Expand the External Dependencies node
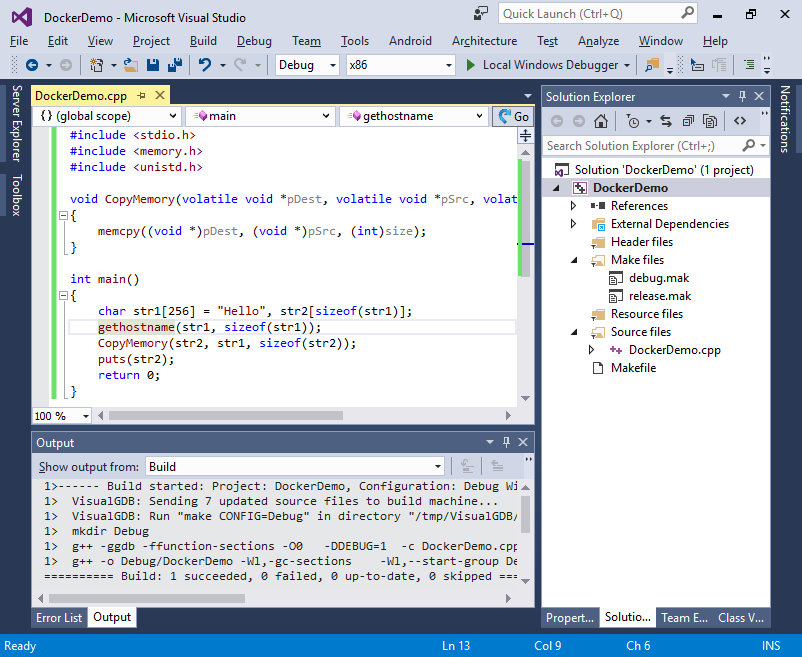Viewport: 802px width, 657px height. (x=573, y=224)
